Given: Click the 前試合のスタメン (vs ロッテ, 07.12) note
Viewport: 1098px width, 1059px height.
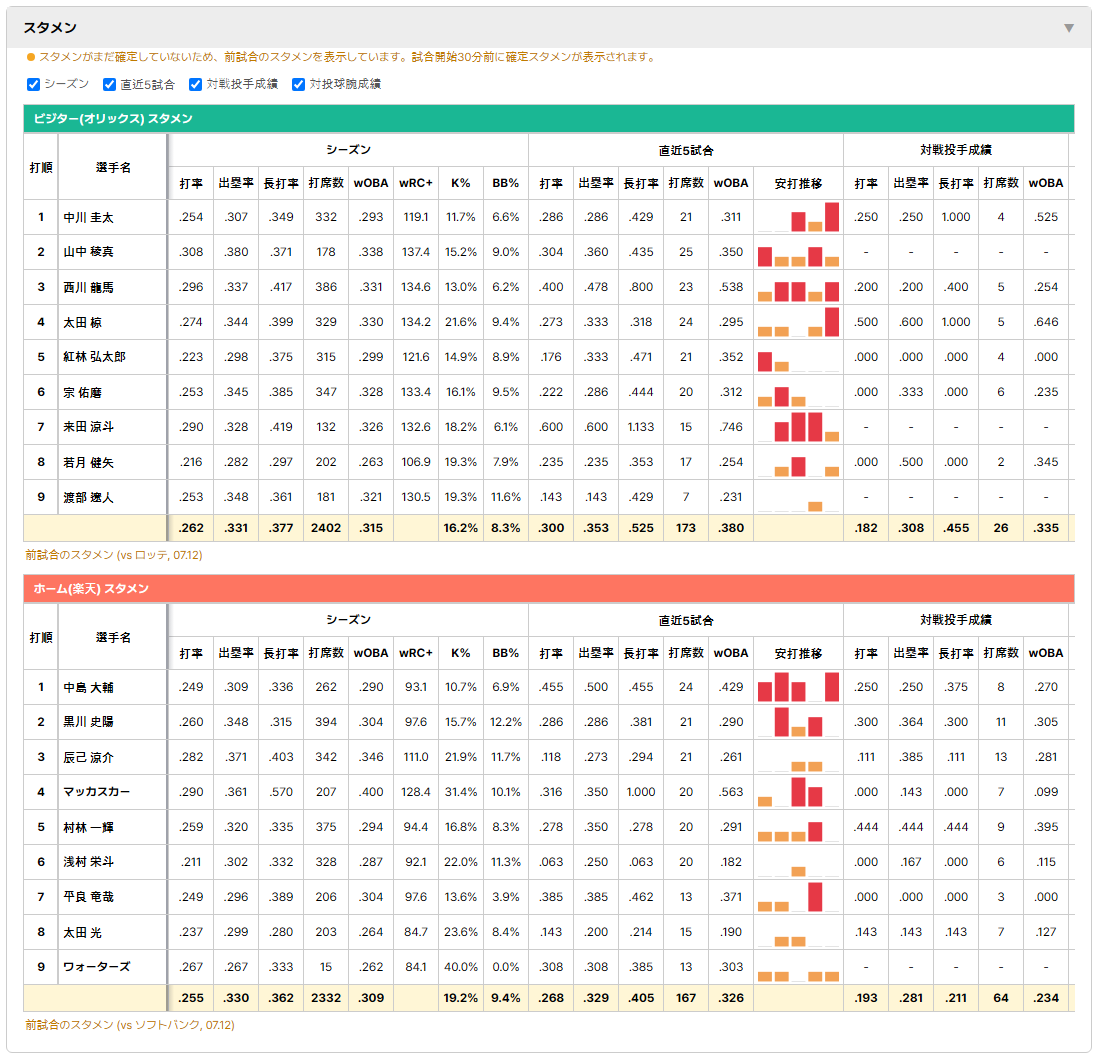Looking at the screenshot, I should point(114,555).
